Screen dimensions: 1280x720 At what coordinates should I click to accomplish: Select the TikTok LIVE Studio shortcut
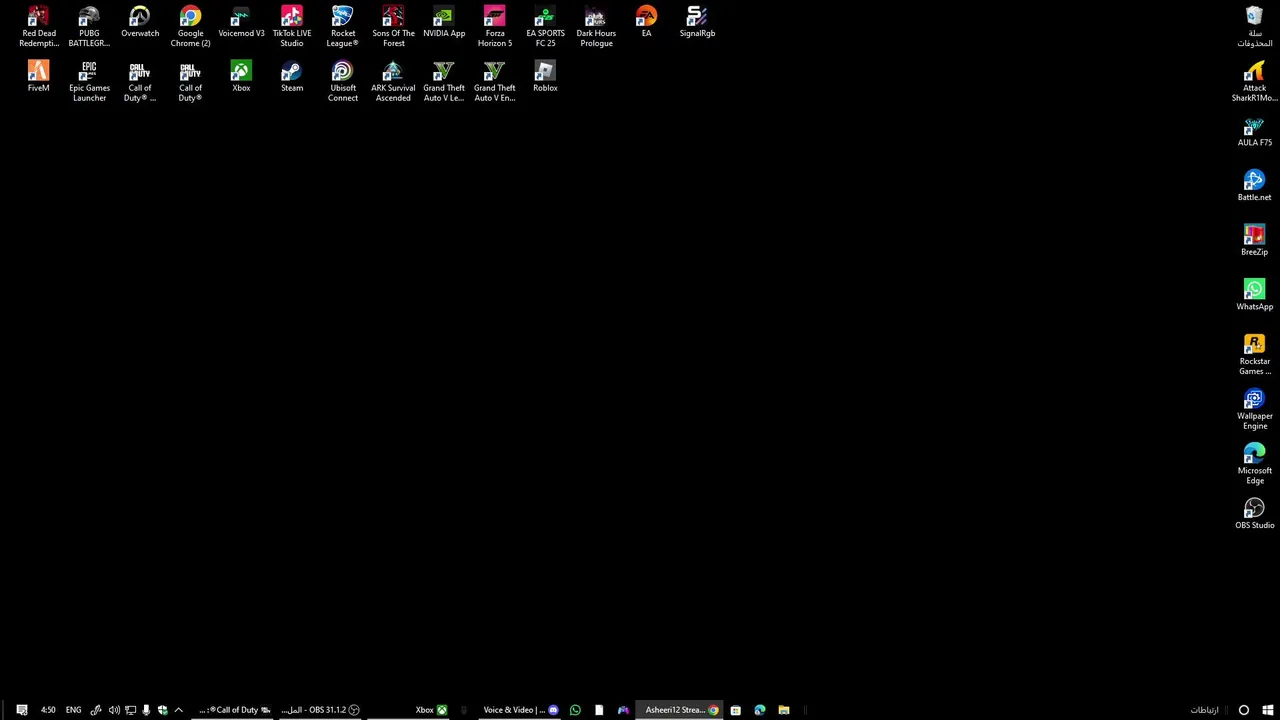[292, 27]
